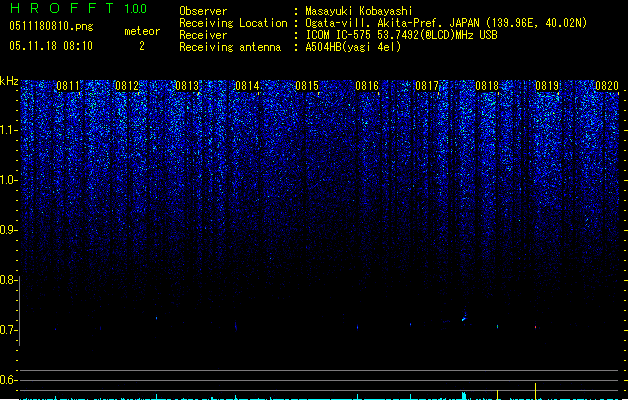Click the Observer field label
The width and height of the screenshot is (629, 400).
[203, 11]
